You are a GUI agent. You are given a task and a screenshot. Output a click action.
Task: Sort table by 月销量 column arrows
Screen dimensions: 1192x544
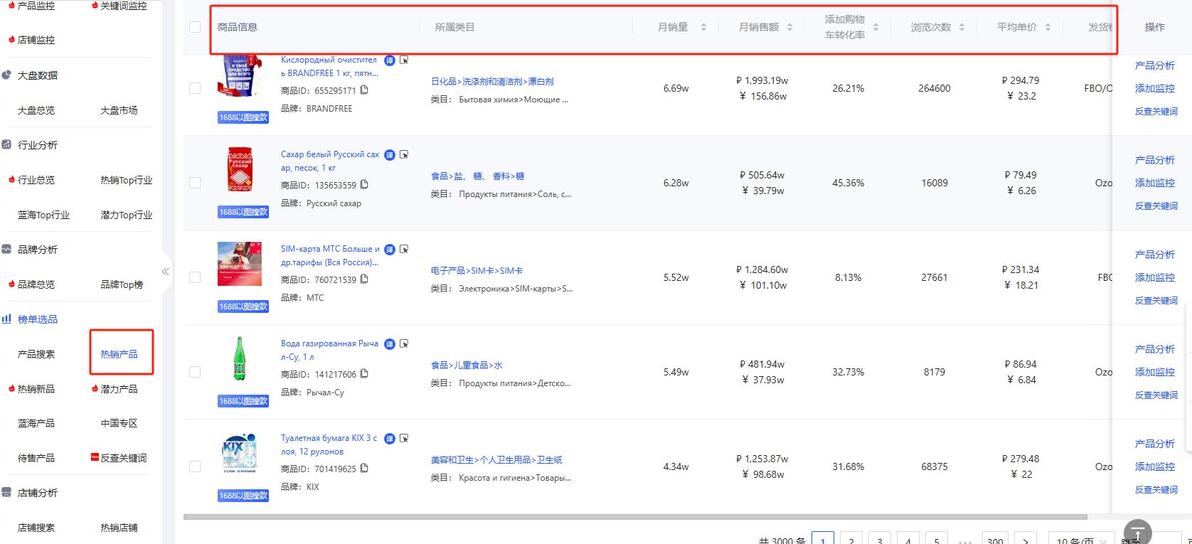tap(703, 27)
